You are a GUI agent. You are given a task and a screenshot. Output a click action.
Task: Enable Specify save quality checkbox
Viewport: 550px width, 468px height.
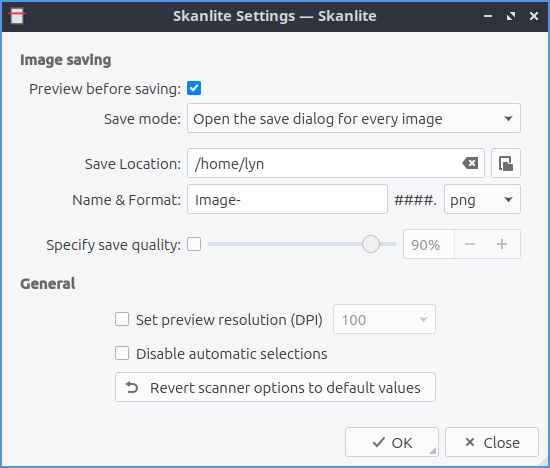(x=194, y=244)
